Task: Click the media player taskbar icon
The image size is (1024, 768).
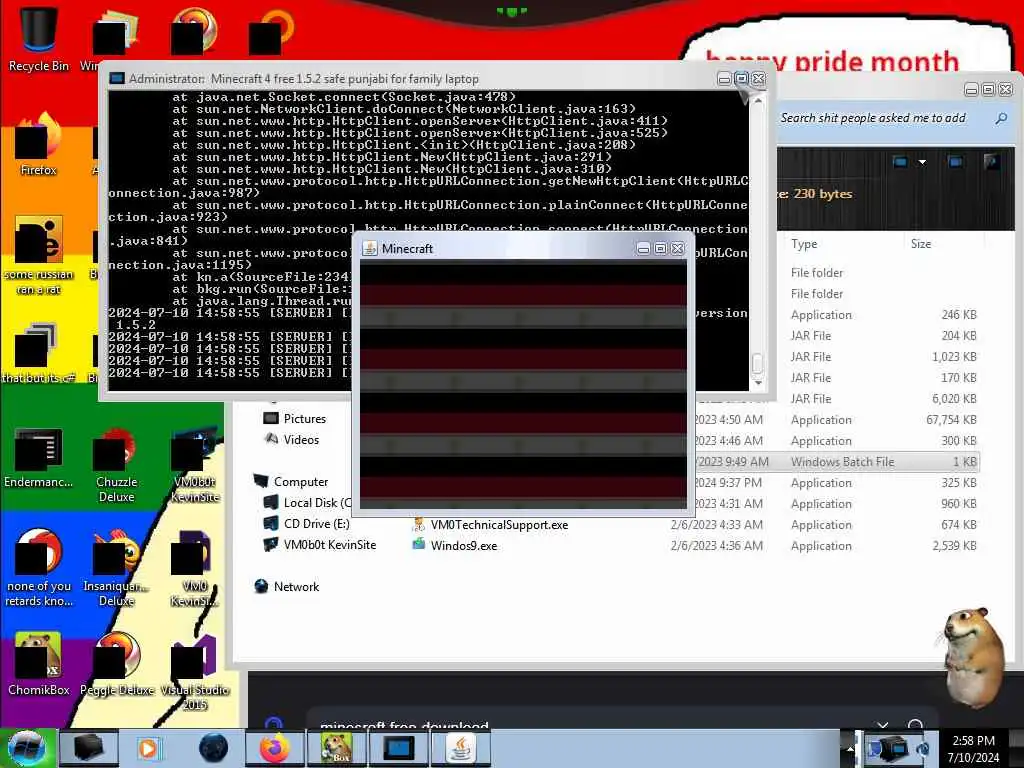Action: (148, 748)
